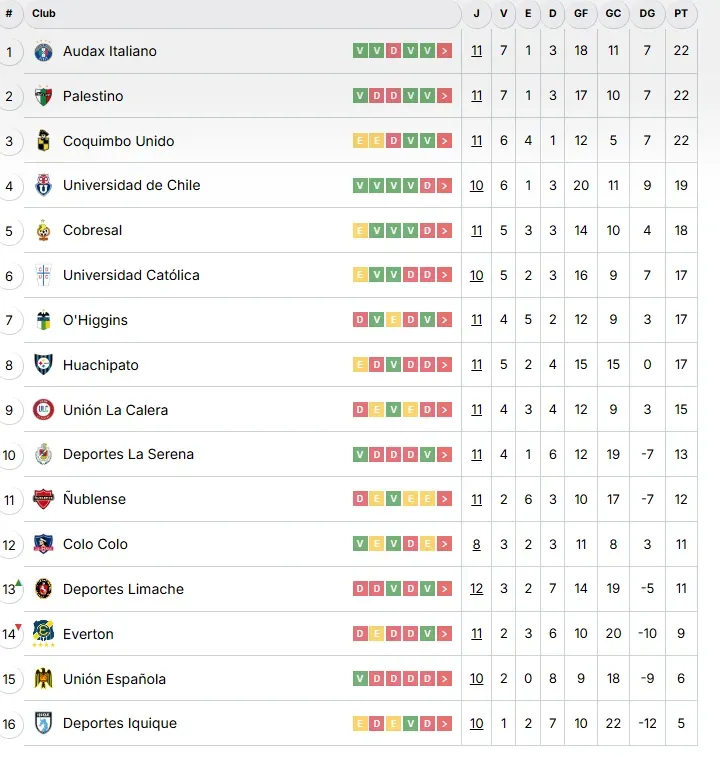720x757 pixels.
Task: Expand Ñublense's recent form arrow
Action: tap(444, 499)
